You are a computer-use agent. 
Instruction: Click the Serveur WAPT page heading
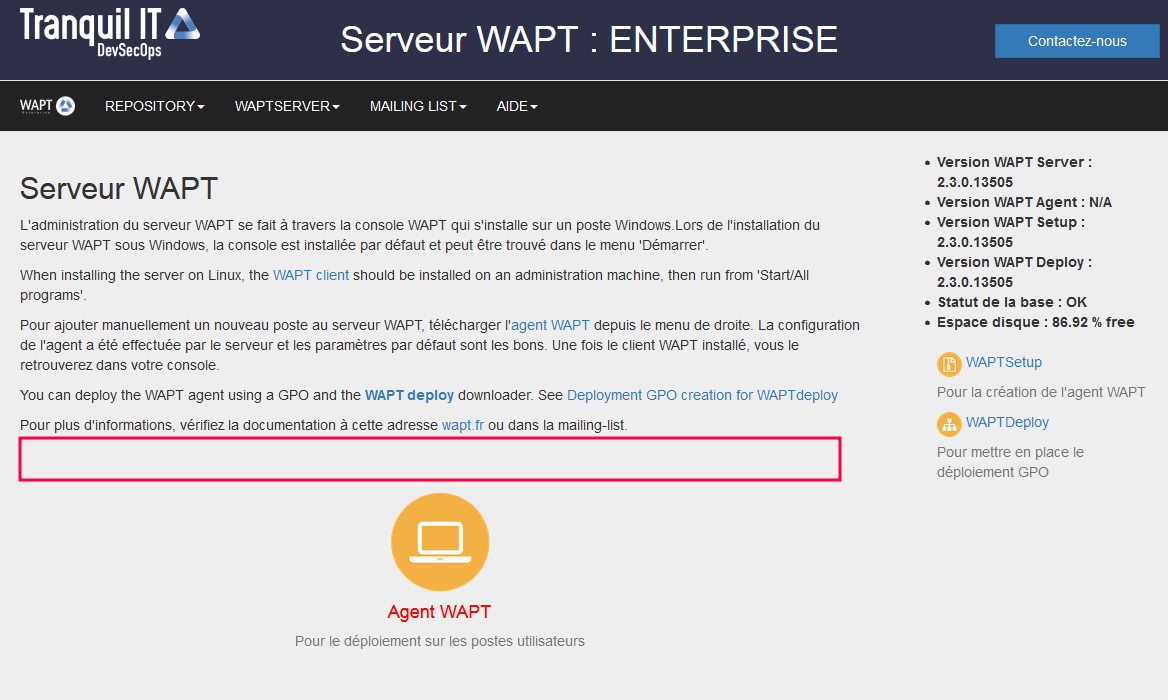(118, 188)
